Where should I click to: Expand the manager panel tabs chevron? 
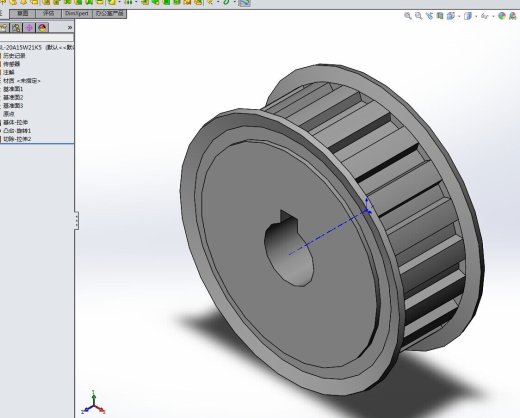(x=70, y=28)
